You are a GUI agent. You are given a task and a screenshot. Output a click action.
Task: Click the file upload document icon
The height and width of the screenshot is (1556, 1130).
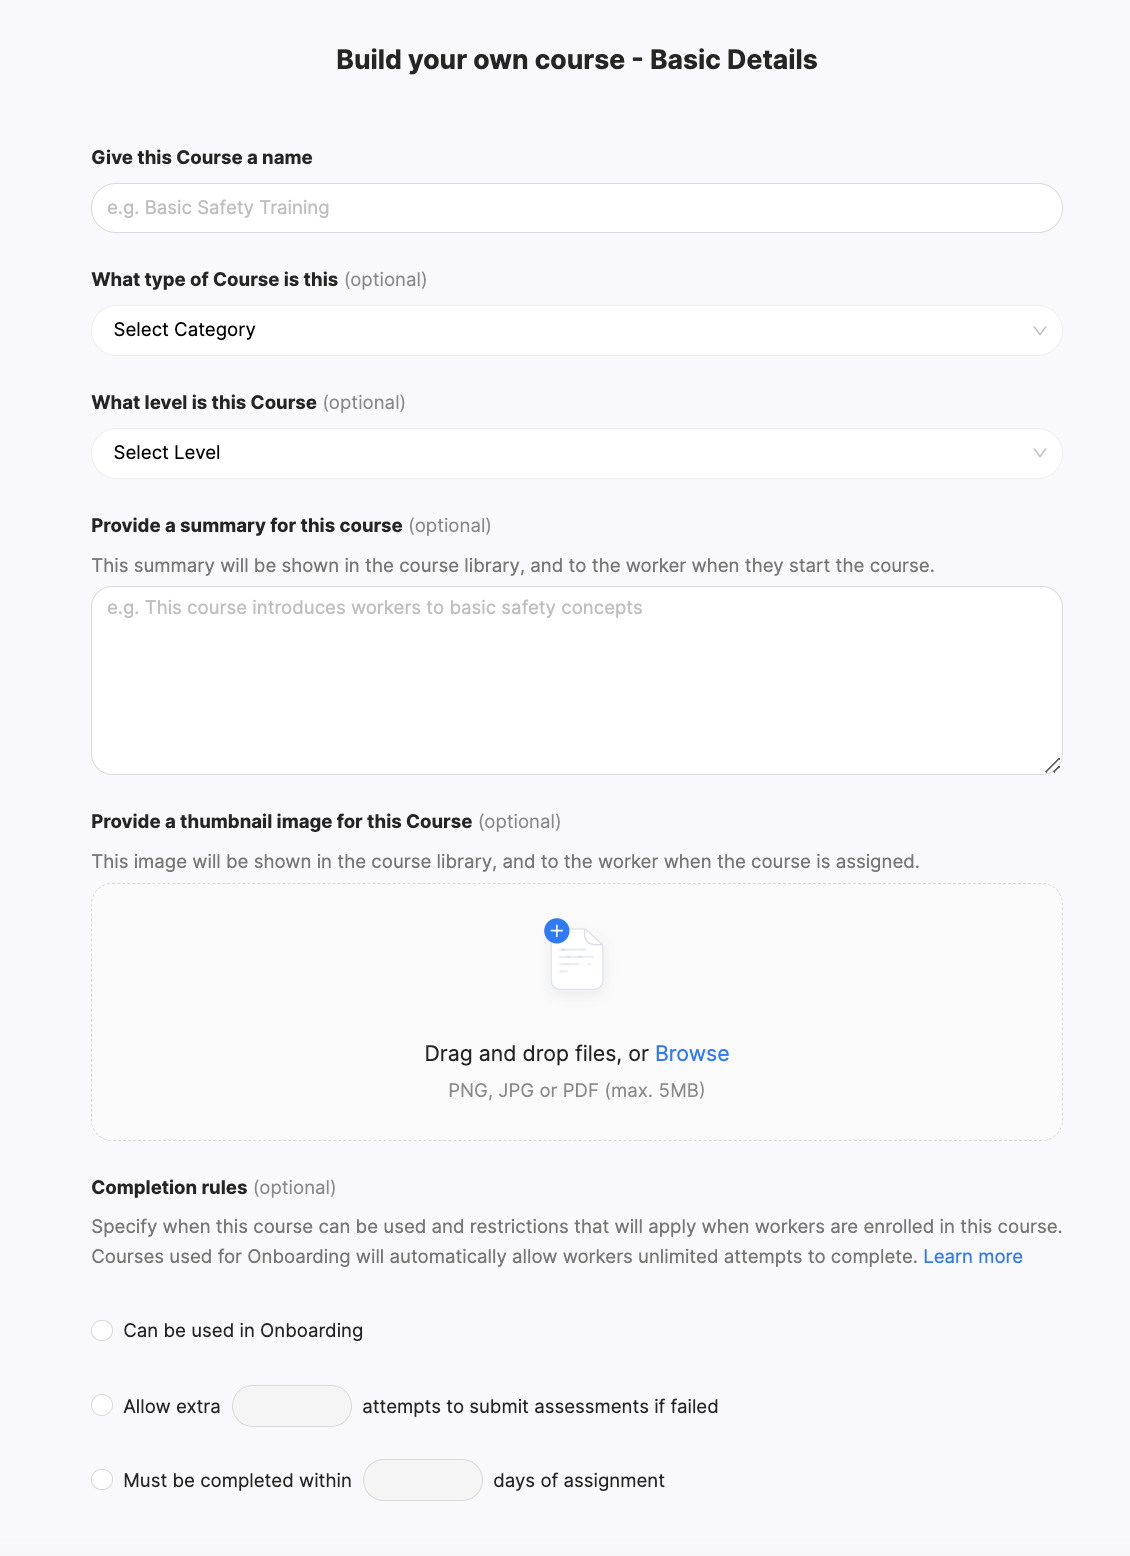coord(577,959)
